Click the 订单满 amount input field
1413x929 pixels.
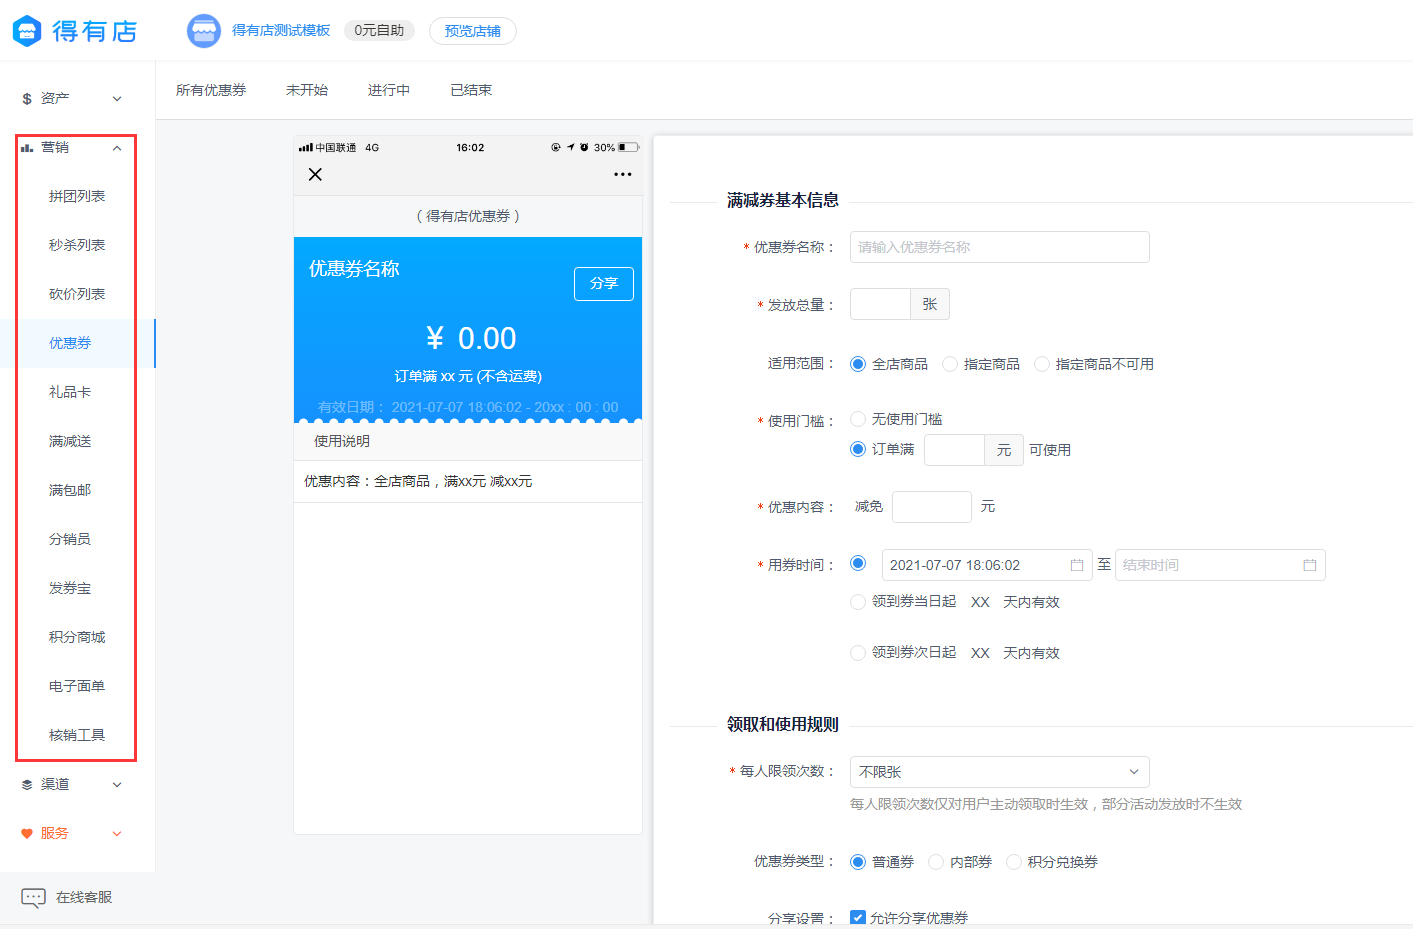pyautogui.click(x=955, y=450)
